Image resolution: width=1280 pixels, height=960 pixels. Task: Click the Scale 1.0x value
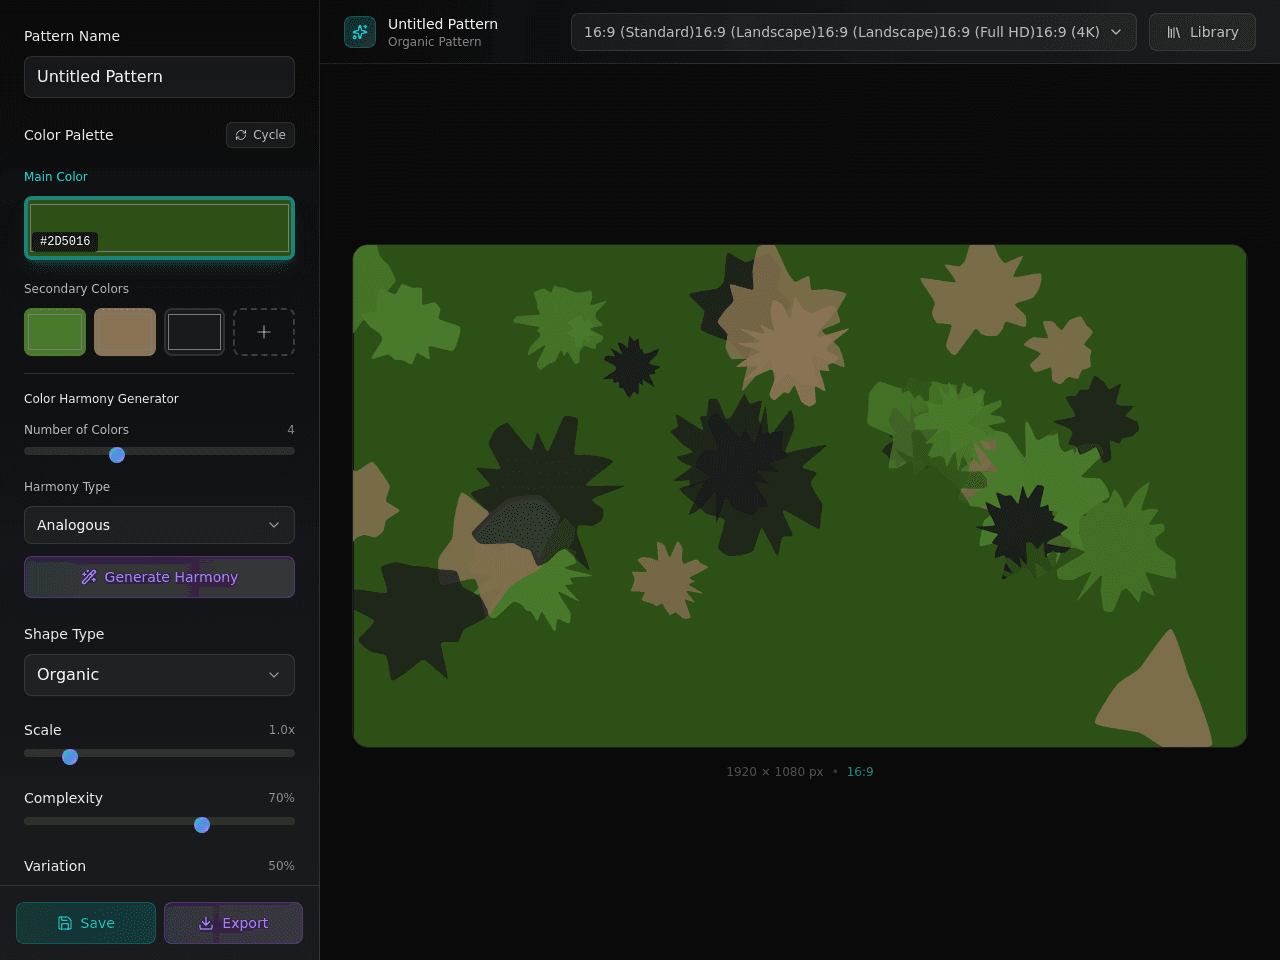point(281,730)
